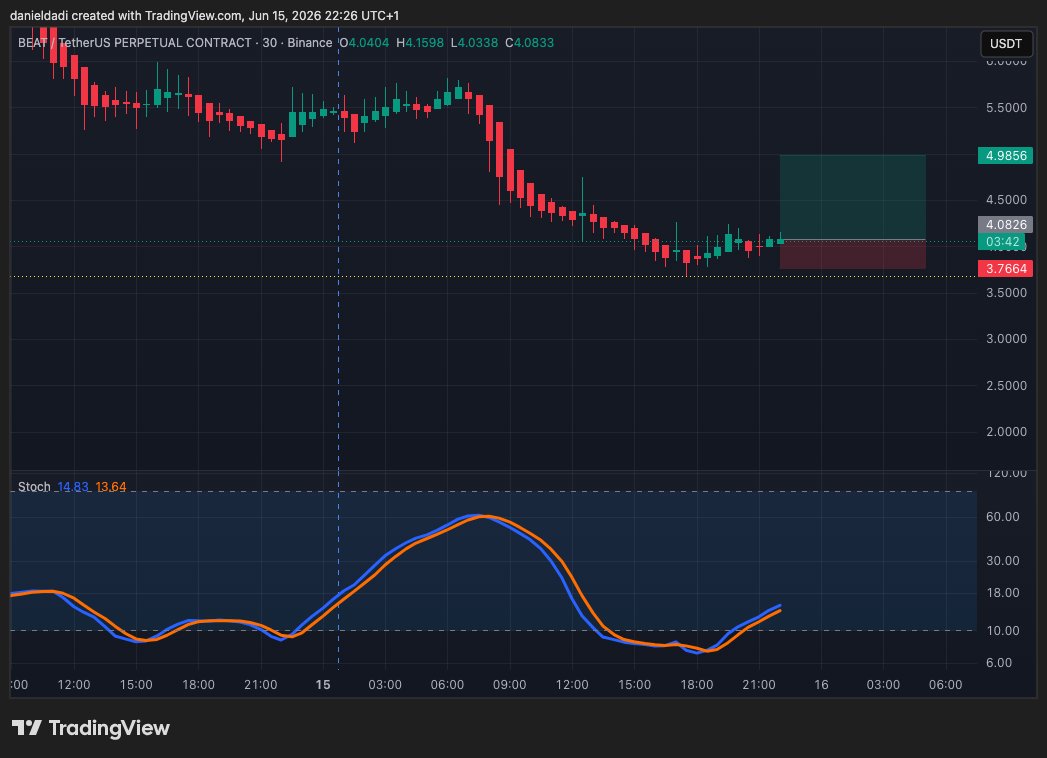This screenshot has width=1047, height=758.
Task: Click the bold 15 date label on time axis
Action: pos(323,685)
